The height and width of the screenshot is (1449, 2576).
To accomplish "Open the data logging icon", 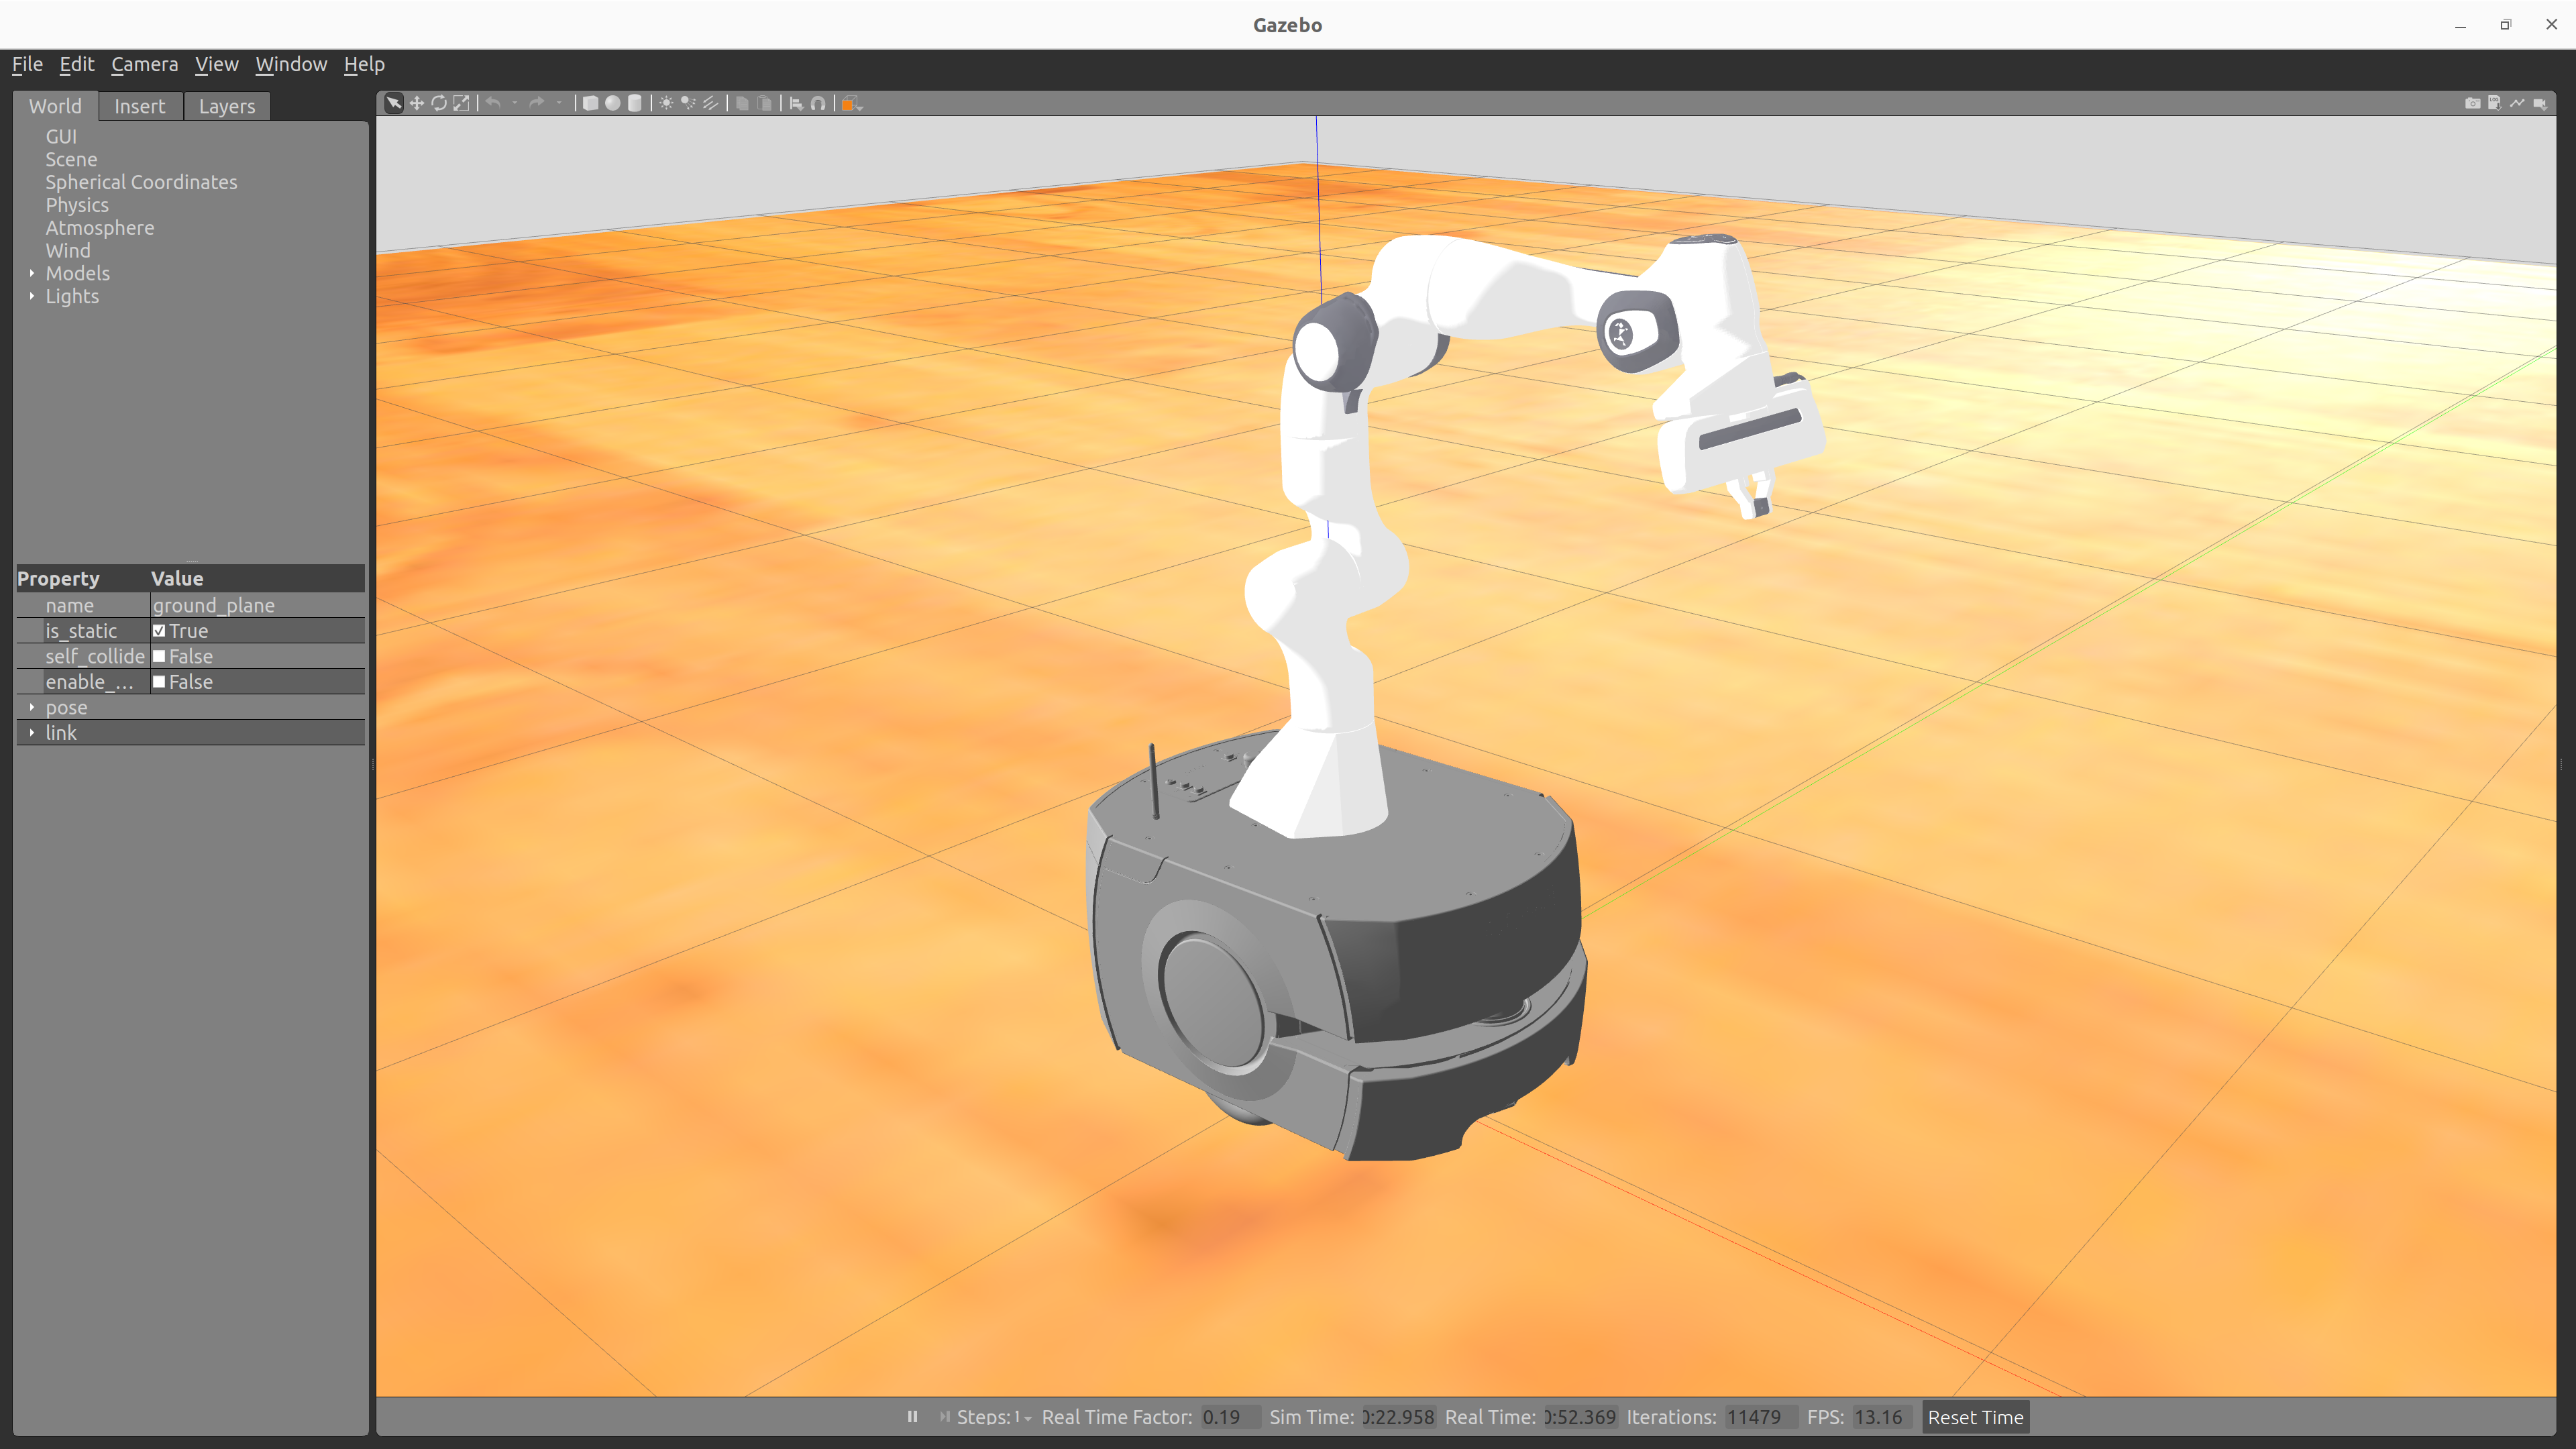I will pyautogui.click(x=2494, y=103).
